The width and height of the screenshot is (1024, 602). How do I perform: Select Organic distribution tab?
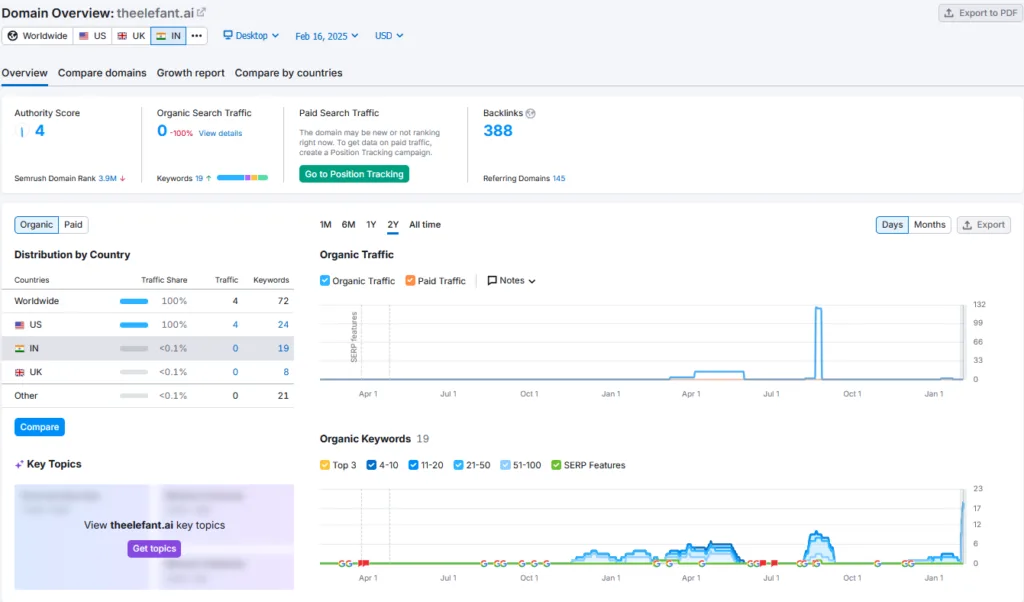coord(36,225)
